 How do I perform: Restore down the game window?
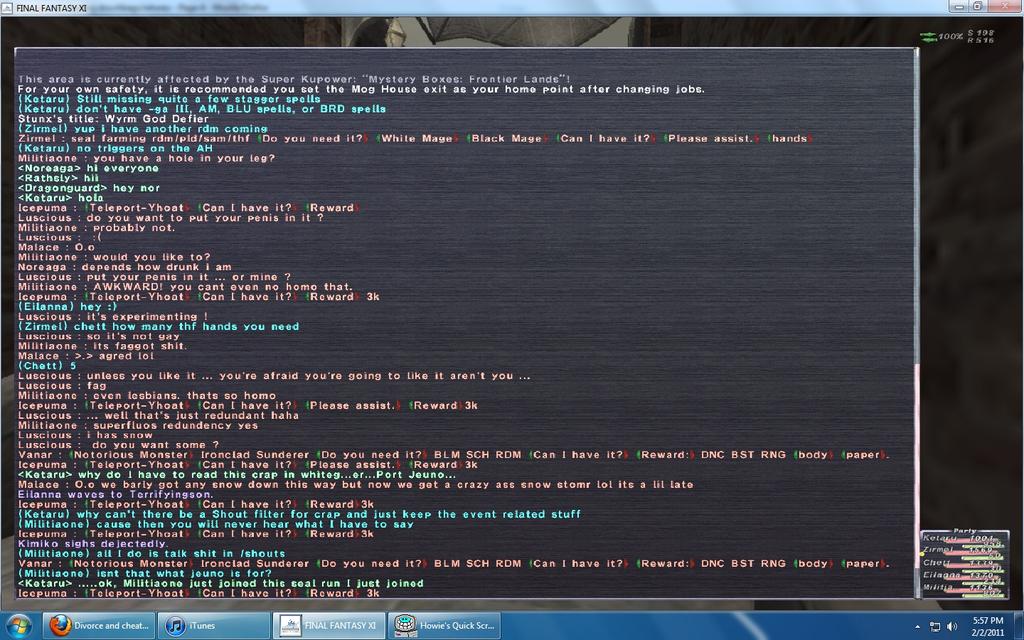(977, 6)
